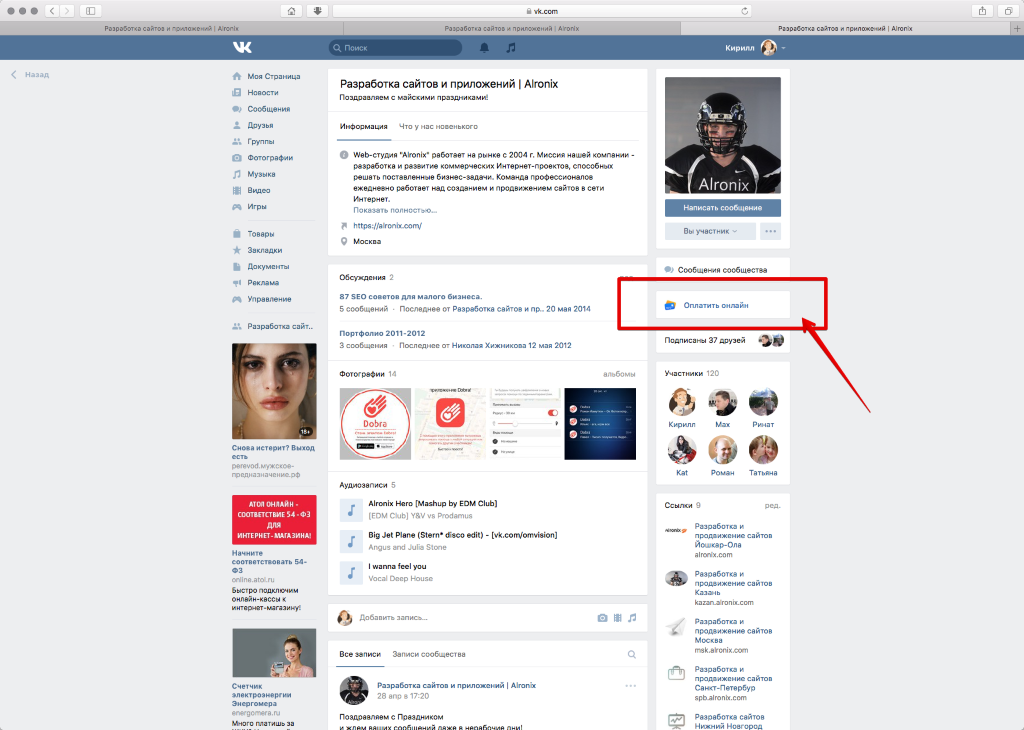The image size is (1024, 730).
Task: Open Участники 120 heading
Action: [x=692, y=373]
